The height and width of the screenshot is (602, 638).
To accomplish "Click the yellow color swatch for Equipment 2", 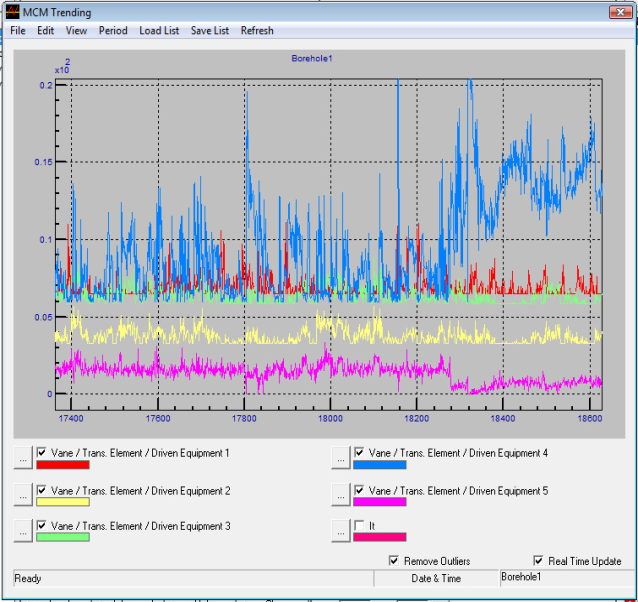I will coord(62,502).
